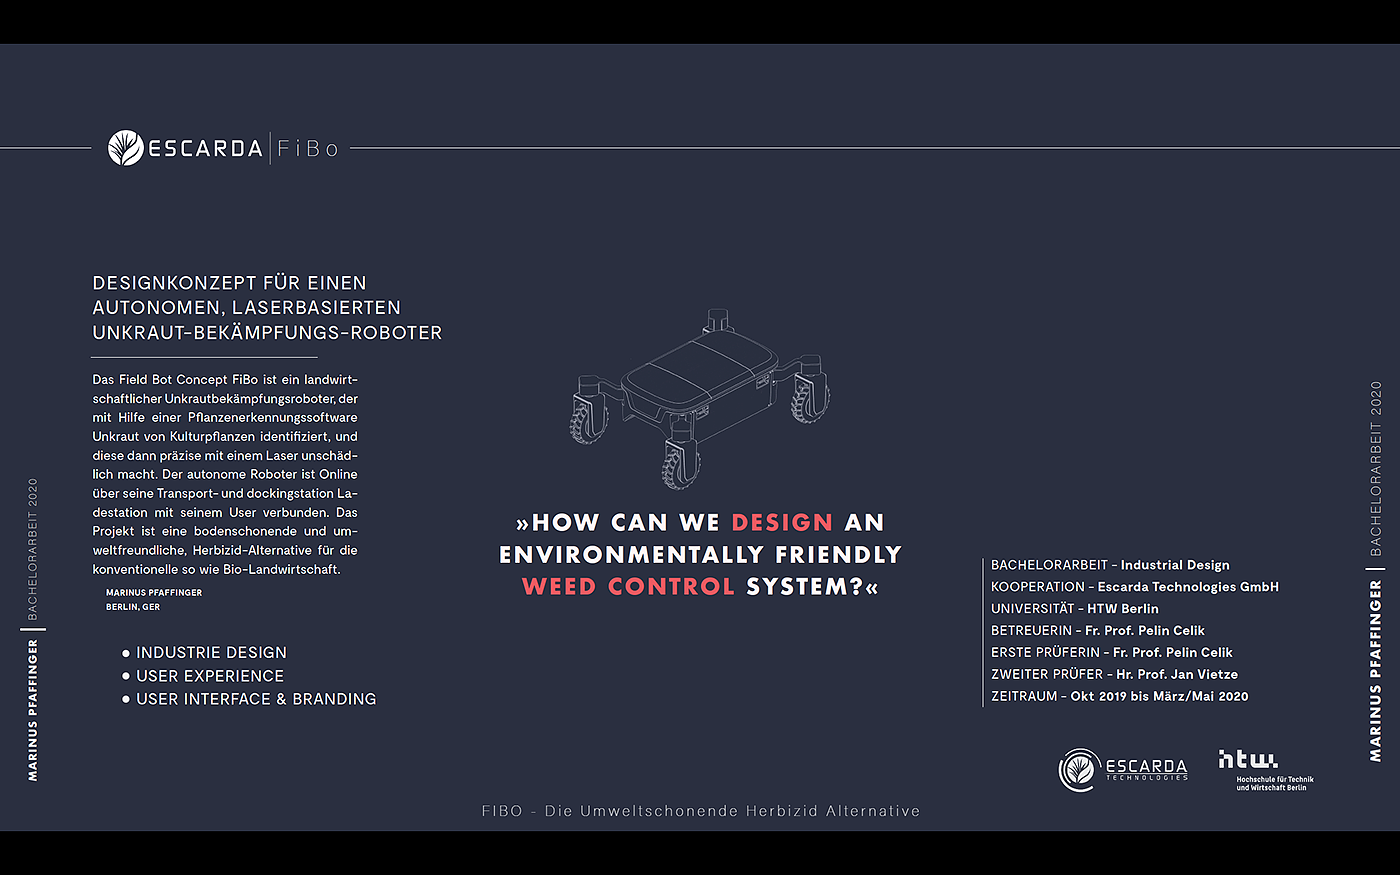This screenshot has height=875, width=1400.
Task: Click the vertical "BACHELORARBEIT 2020" text on right edge
Action: click(x=1376, y=468)
